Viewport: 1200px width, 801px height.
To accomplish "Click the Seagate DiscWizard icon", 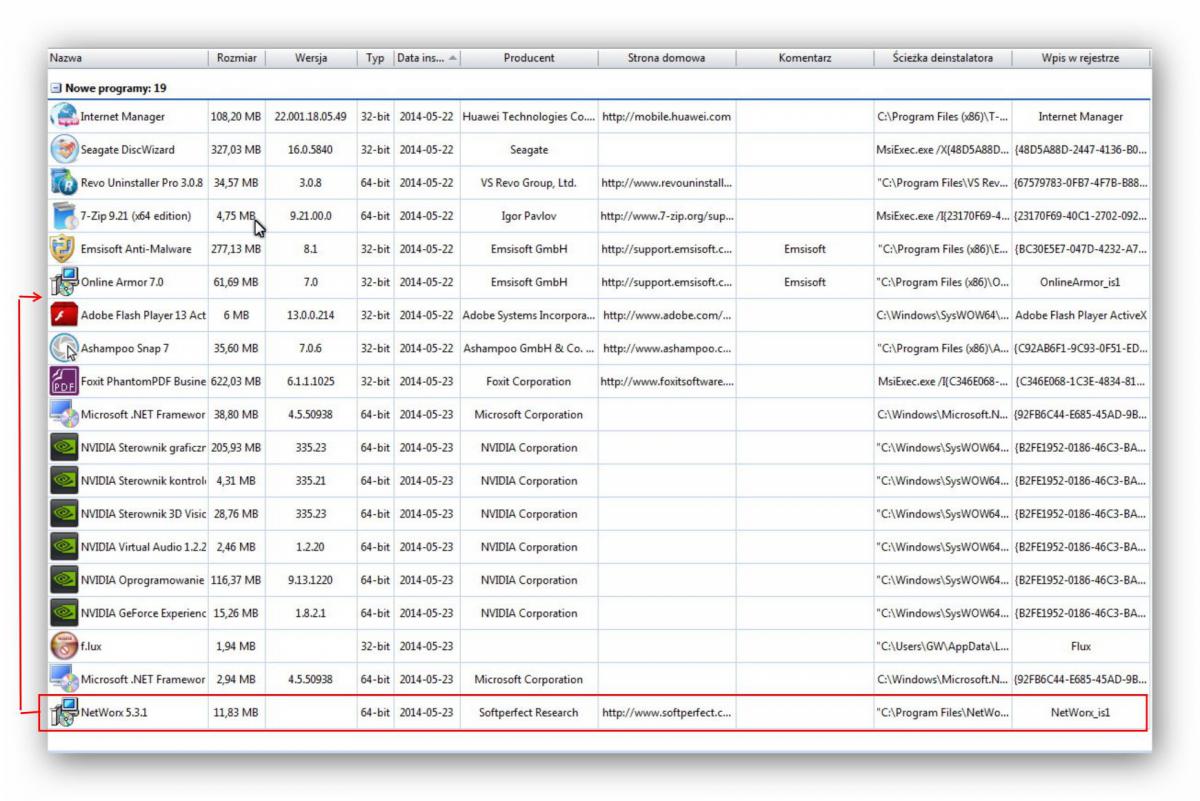I will click(x=64, y=149).
